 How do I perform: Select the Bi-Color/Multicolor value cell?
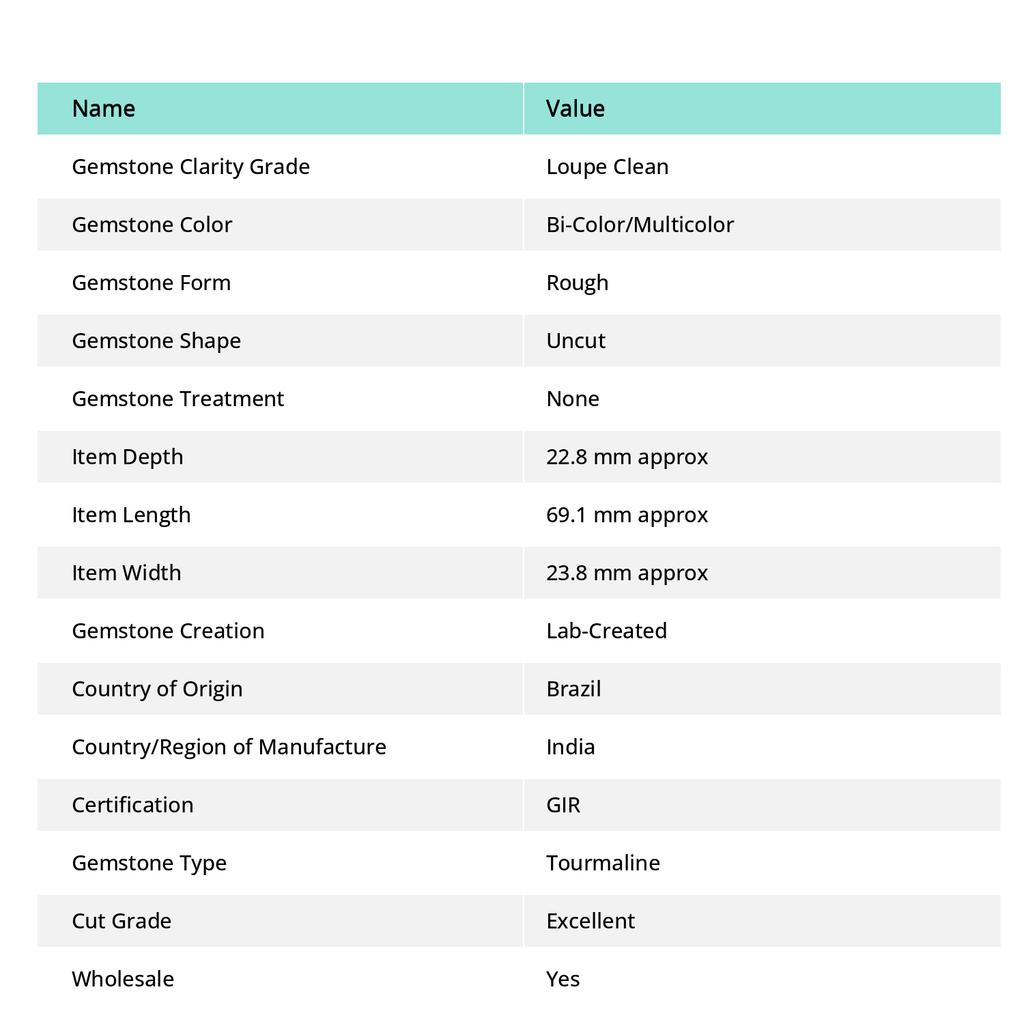click(x=762, y=225)
